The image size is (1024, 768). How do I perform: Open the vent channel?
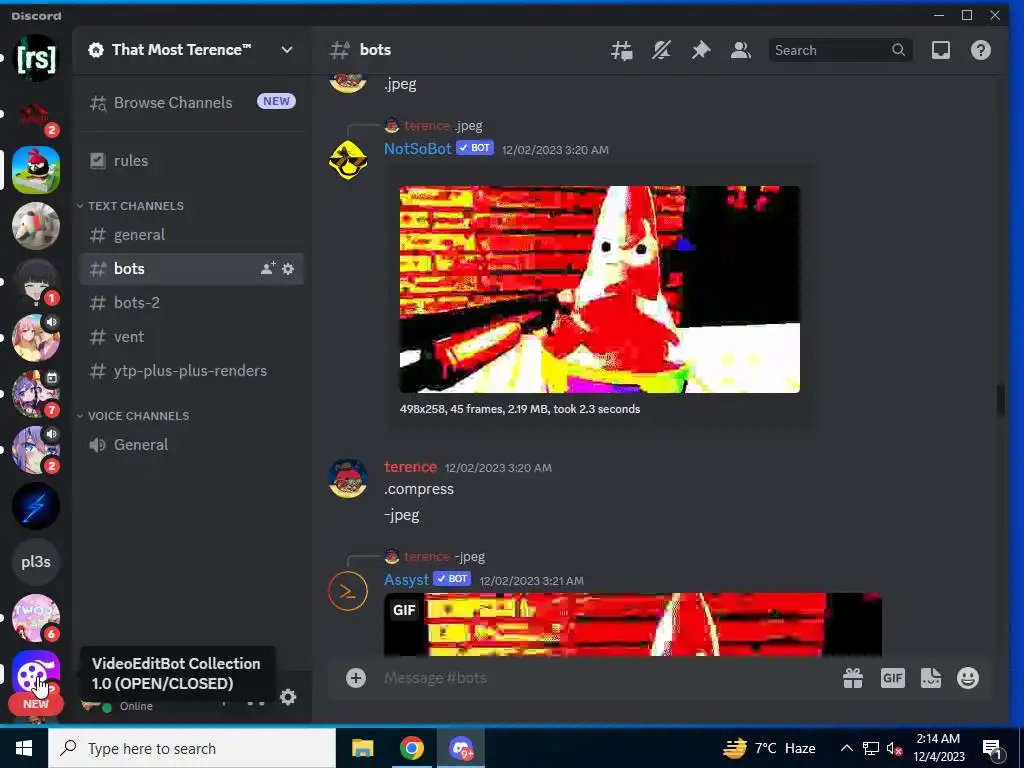(x=192, y=337)
